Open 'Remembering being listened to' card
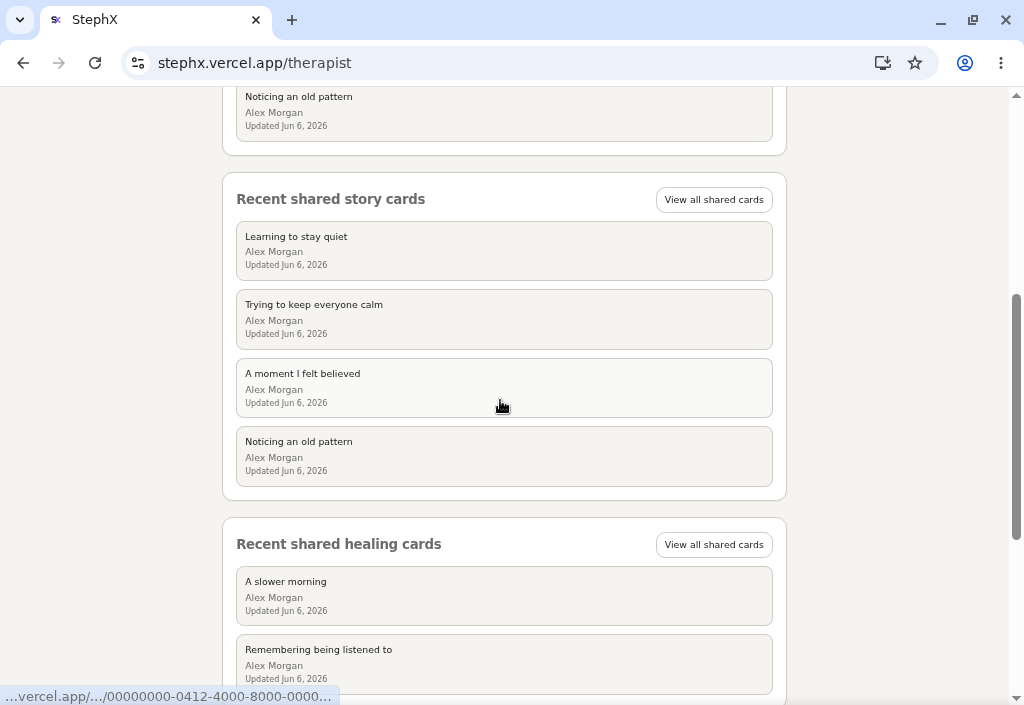The width and height of the screenshot is (1024, 705). 504,665
